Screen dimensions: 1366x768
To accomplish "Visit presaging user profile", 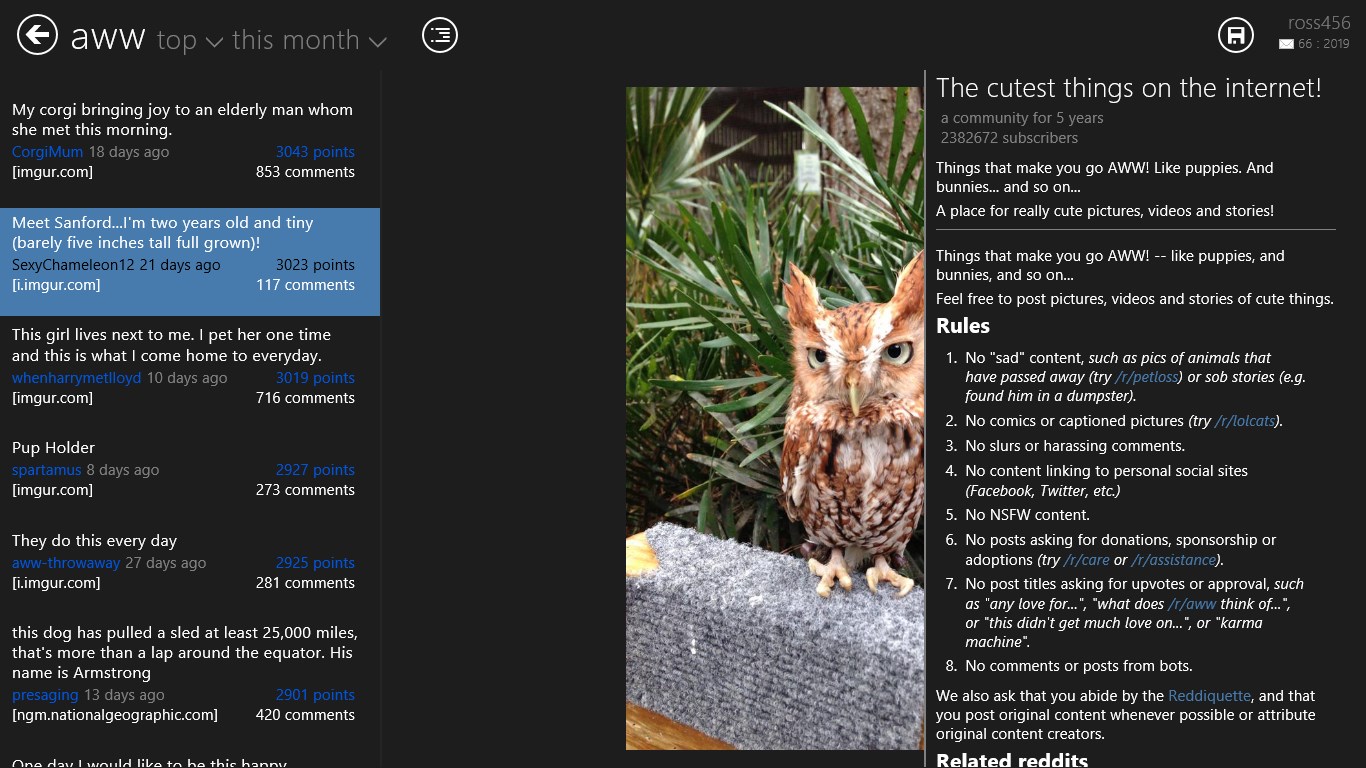I will 45,695.
